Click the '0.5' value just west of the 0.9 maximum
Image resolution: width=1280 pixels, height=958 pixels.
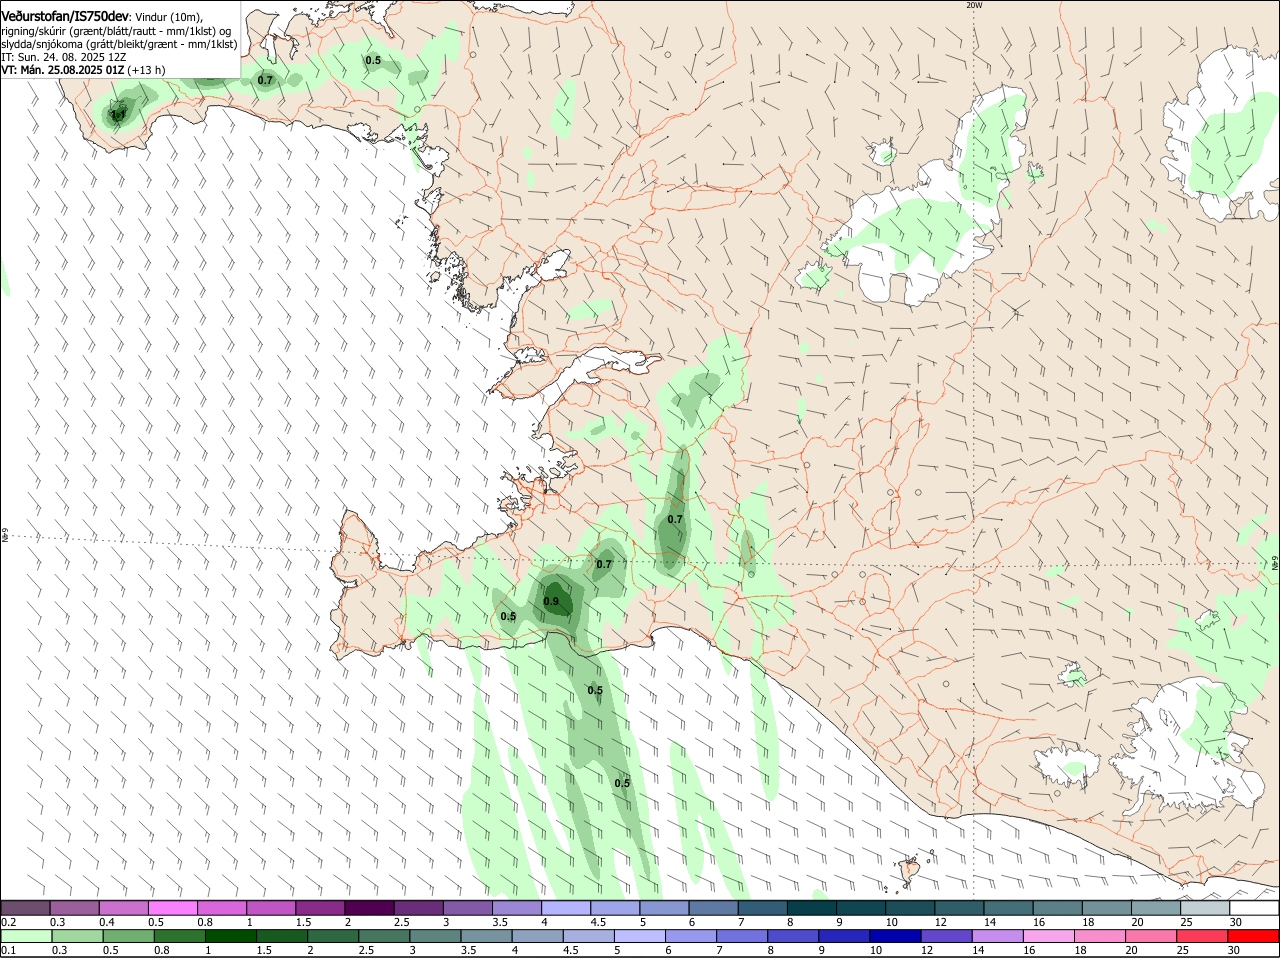(508, 616)
